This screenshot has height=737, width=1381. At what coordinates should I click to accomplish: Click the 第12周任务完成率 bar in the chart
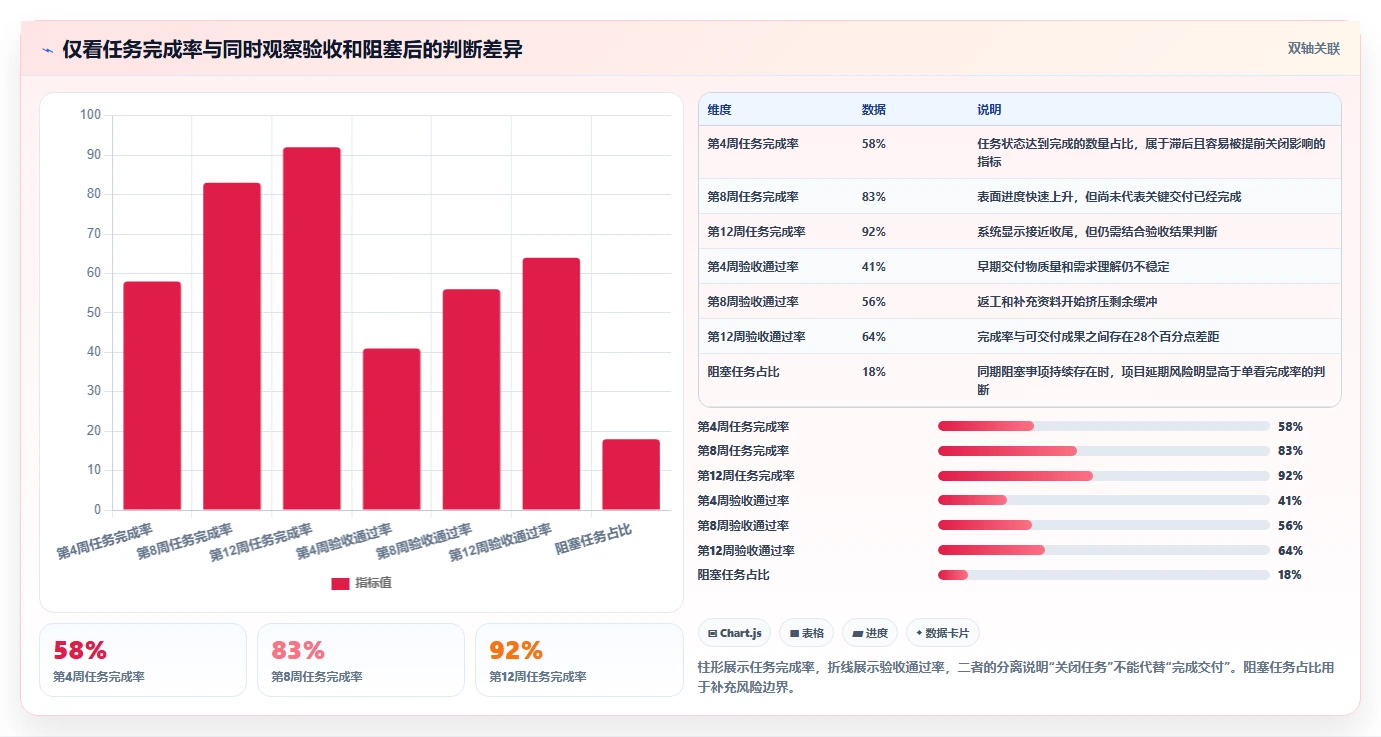[x=312, y=329]
